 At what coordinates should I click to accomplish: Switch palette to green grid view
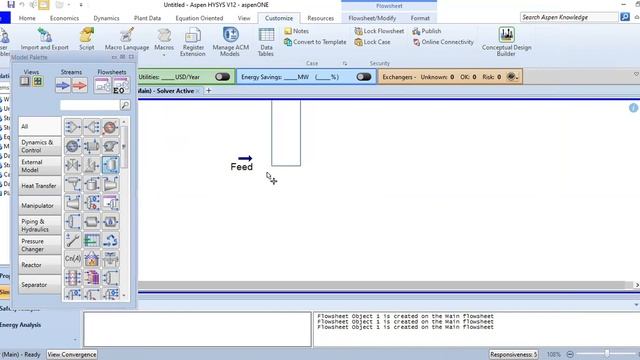pyautogui.click(x=38, y=81)
